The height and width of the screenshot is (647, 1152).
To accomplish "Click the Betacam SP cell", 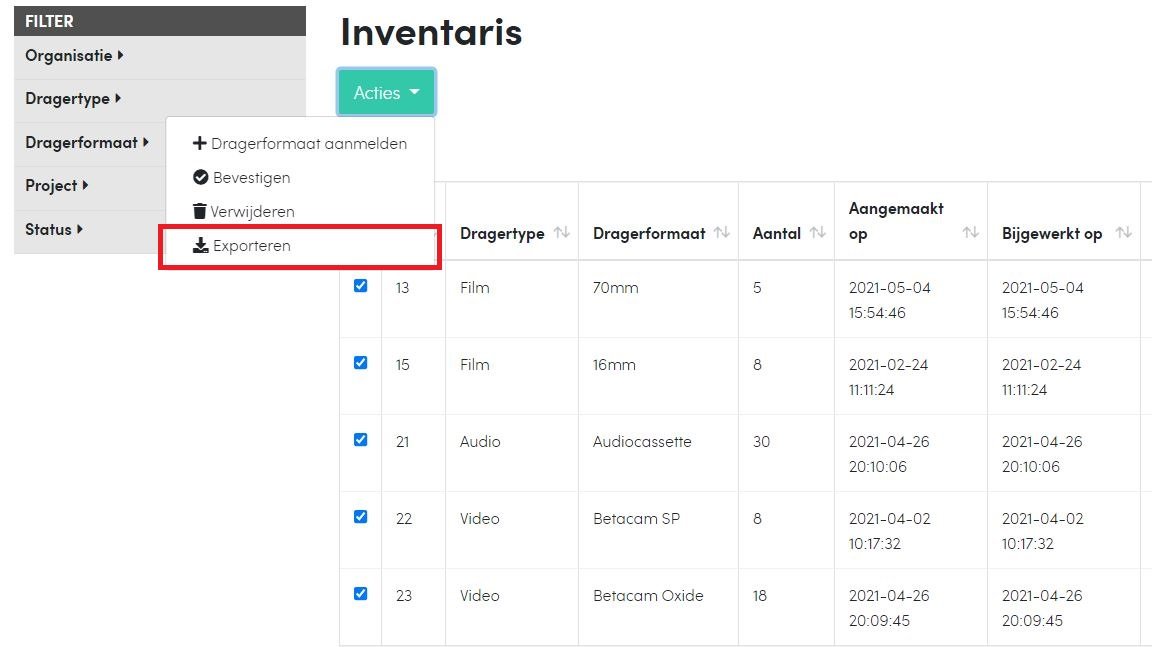I will pyautogui.click(x=636, y=518).
